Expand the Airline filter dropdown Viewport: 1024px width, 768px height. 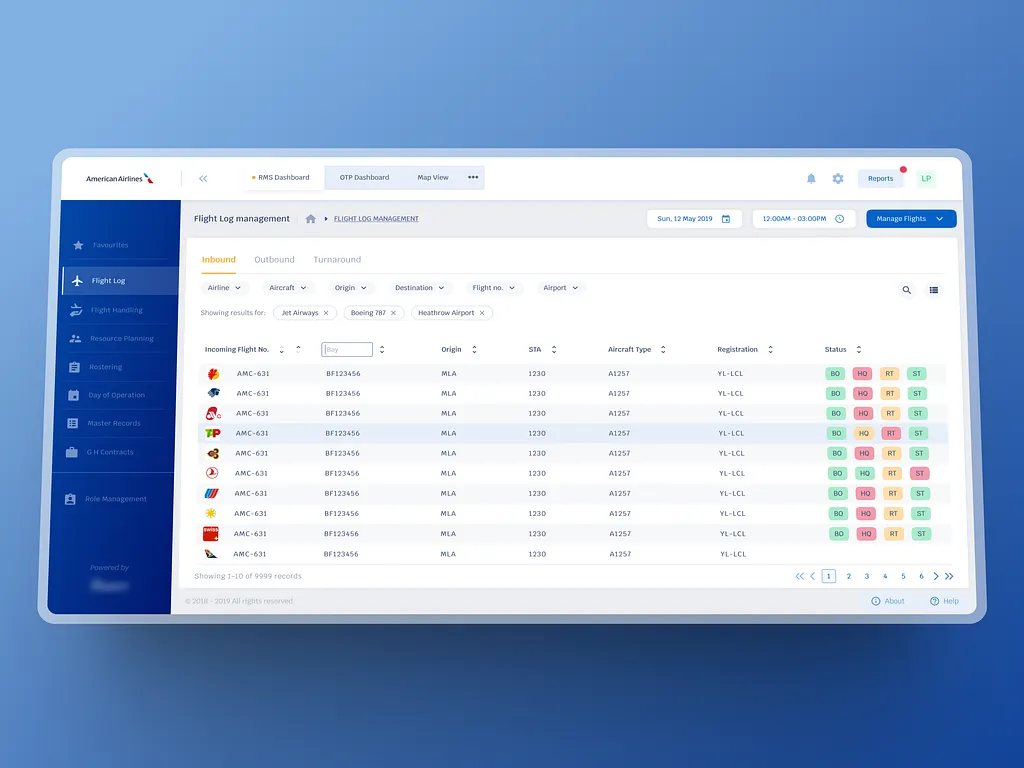(225, 288)
